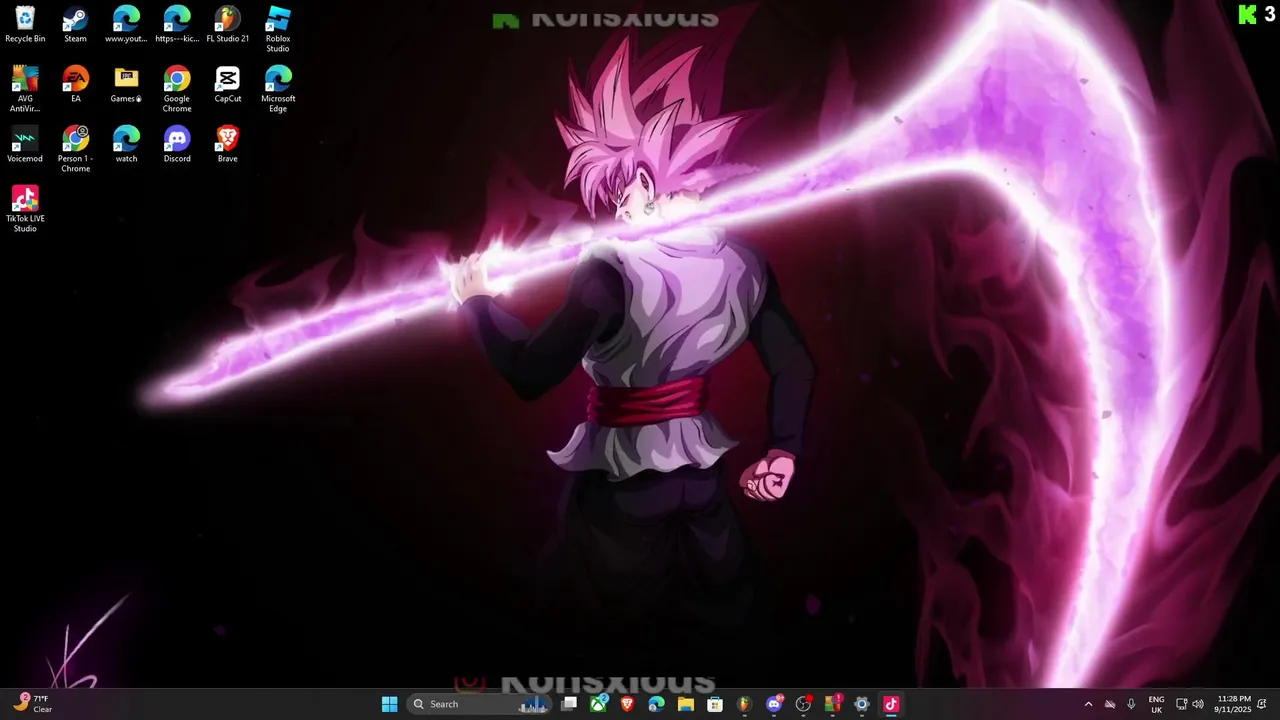Open Brave from the taskbar
Viewport: 1280px width, 720px height.
coord(627,704)
